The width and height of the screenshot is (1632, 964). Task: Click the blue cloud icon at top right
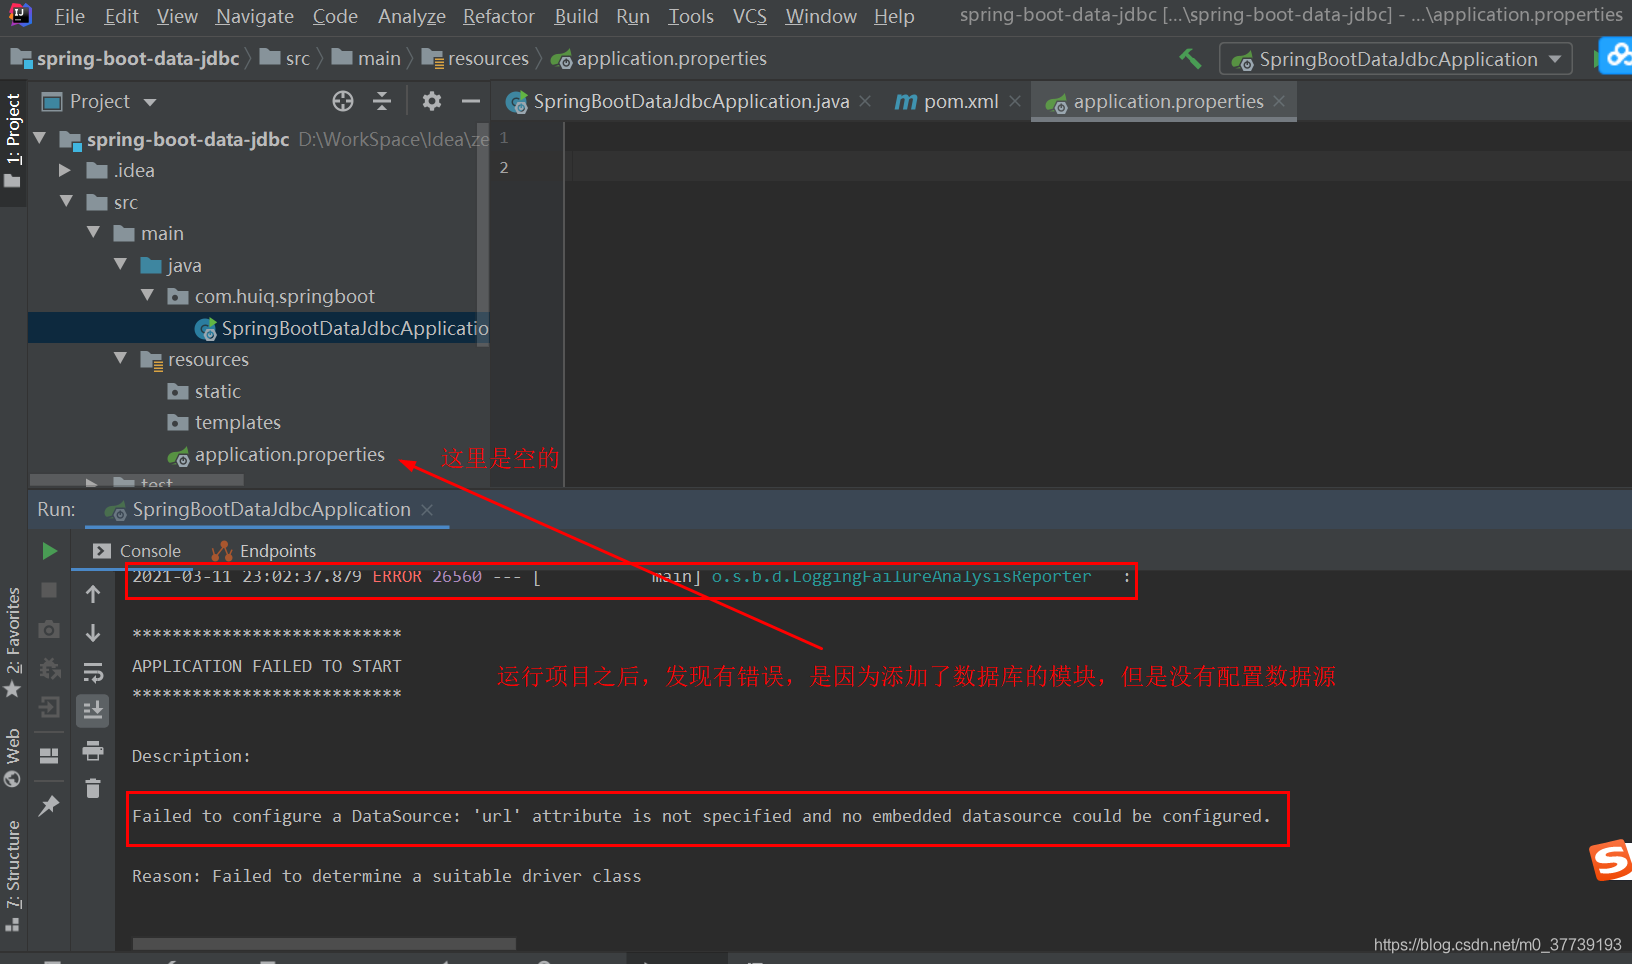pyautogui.click(x=1617, y=55)
